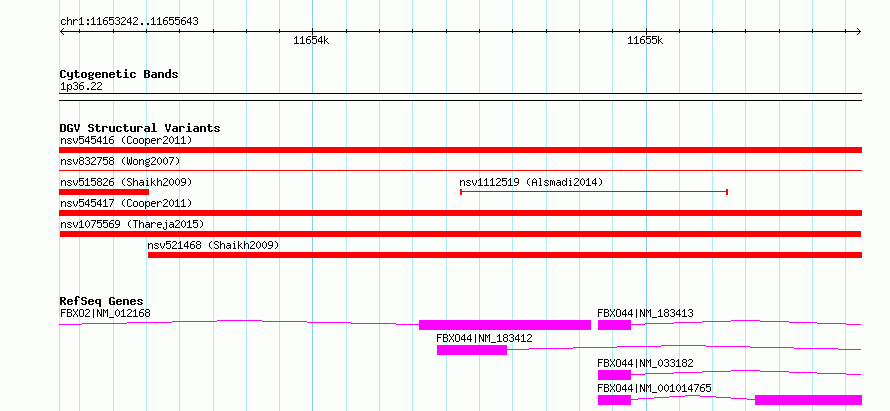890x411 pixels.
Task: Select the nsv515826 (Shaikh2009) variant label
Action: coord(126,182)
